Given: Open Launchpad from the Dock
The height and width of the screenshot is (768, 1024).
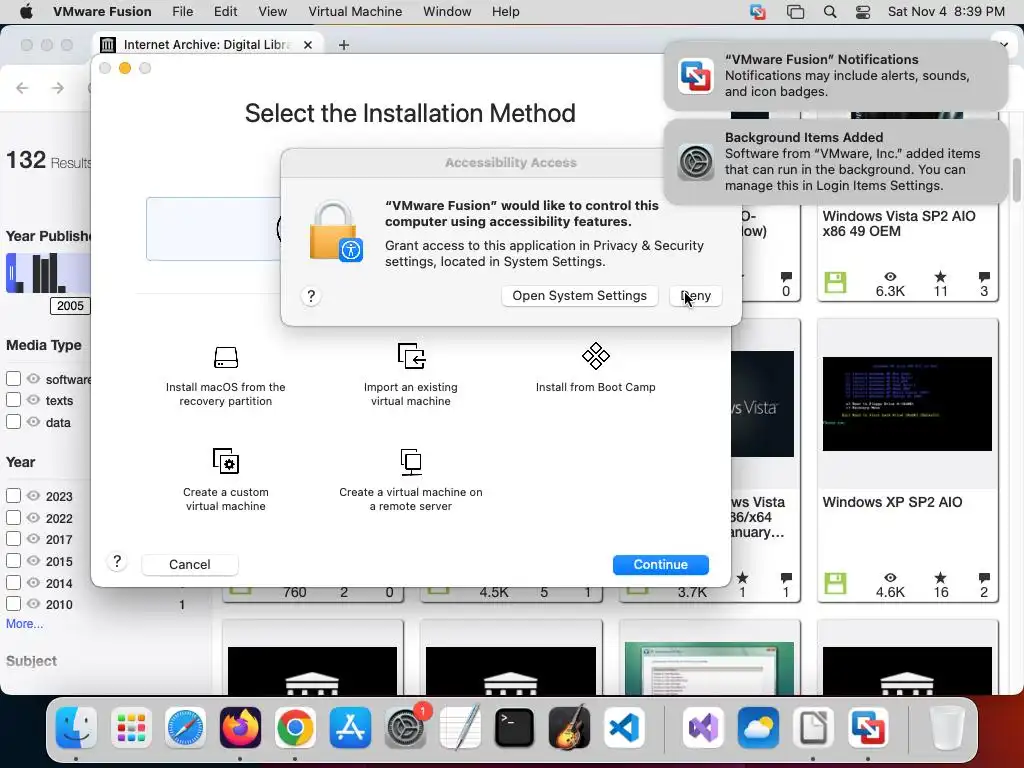Looking at the screenshot, I should [131, 728].
